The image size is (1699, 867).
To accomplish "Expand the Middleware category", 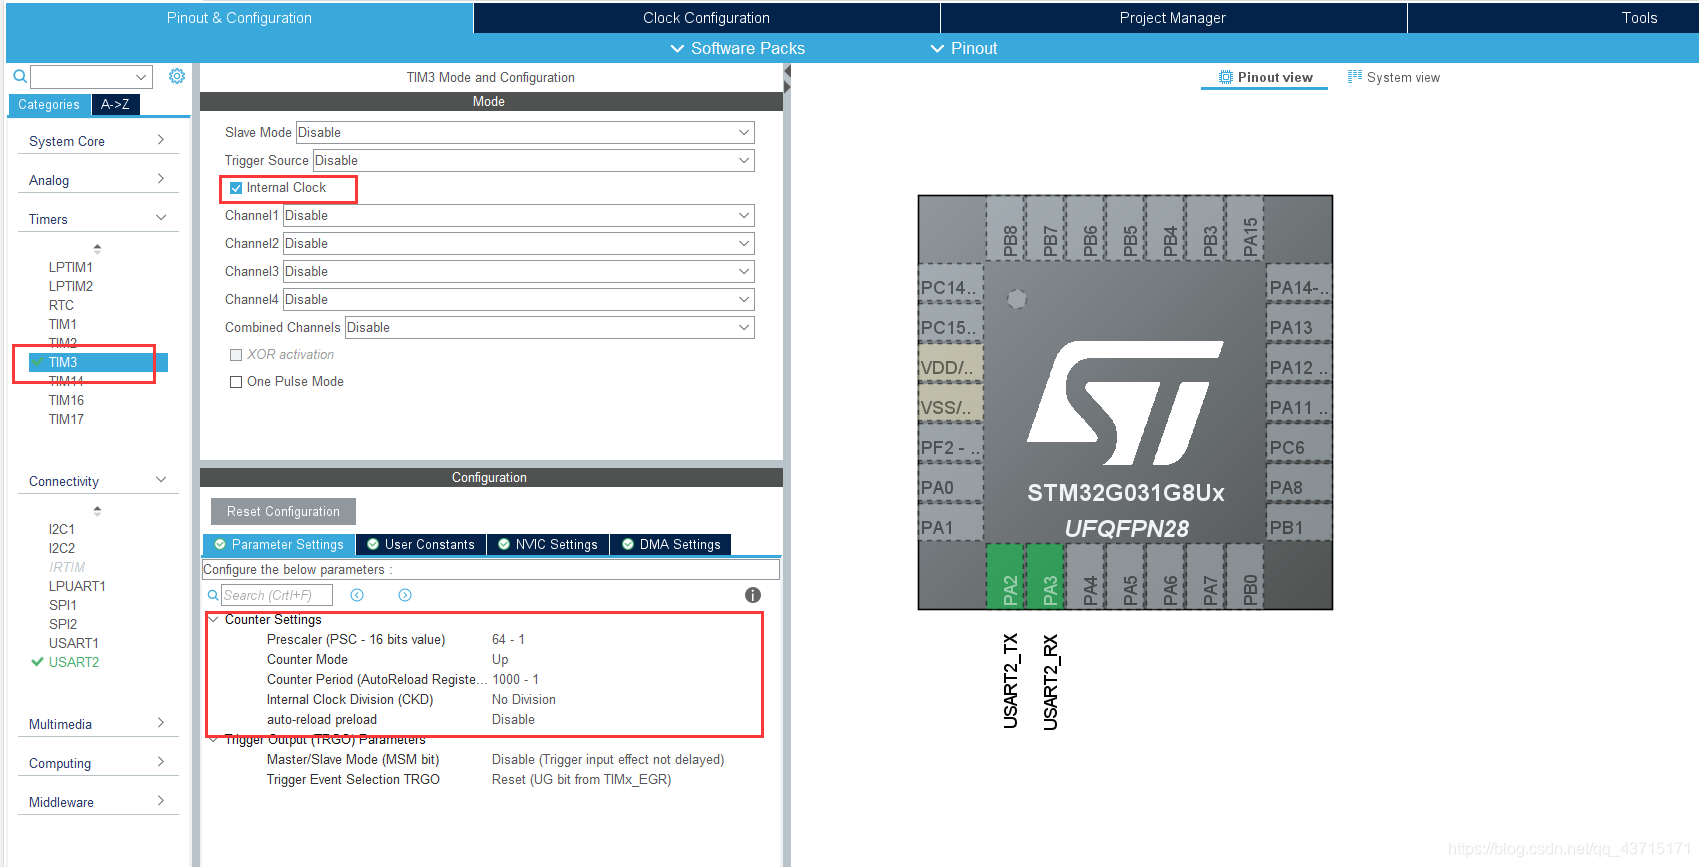I will pos(98,802).
